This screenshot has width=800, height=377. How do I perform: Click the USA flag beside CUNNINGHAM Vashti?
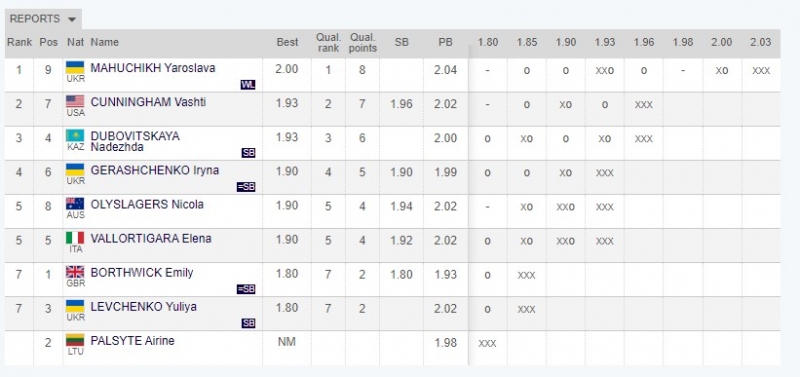point(75,102)
